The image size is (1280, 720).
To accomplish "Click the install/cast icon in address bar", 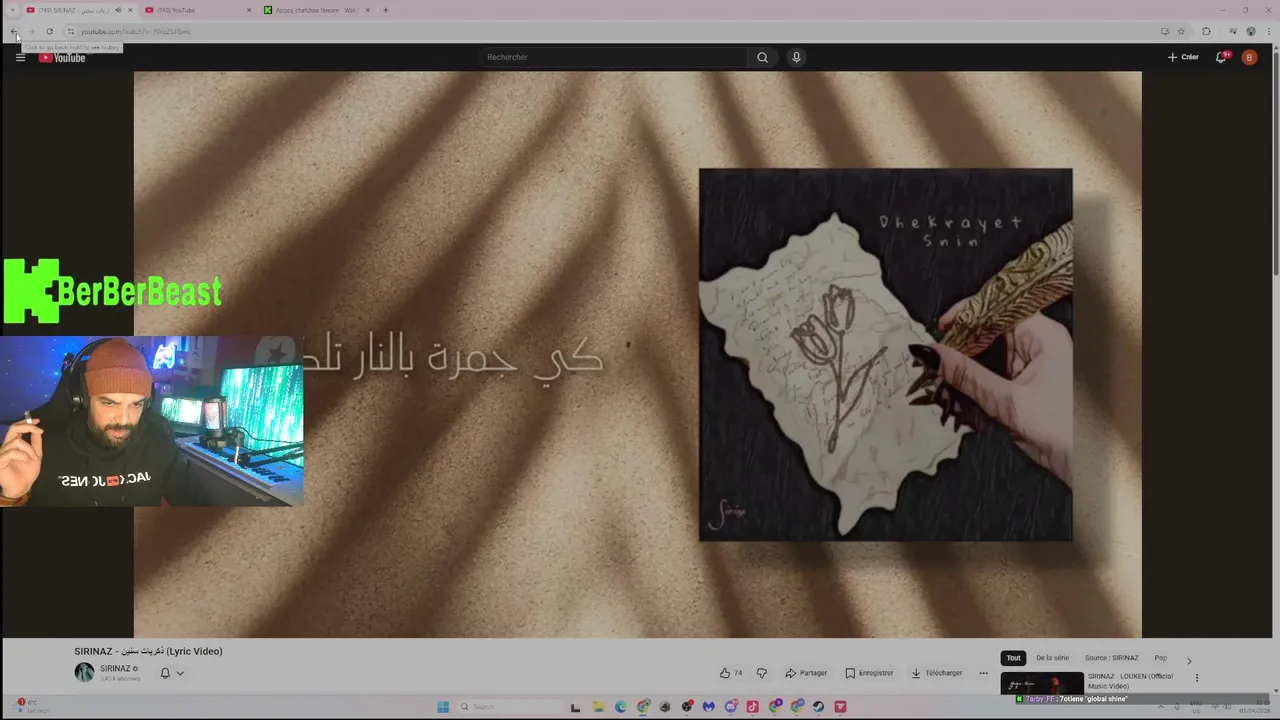I will pos(1164,31).
